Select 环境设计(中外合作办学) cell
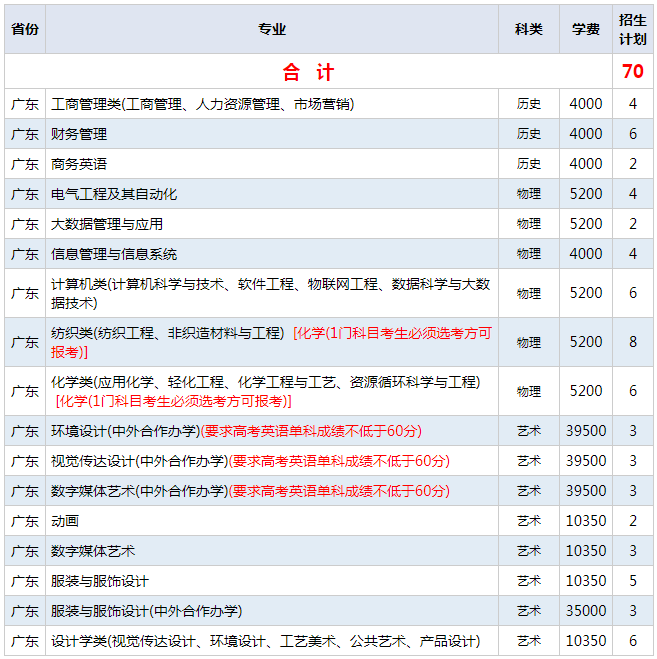The image size is (657, 659). click(x=272, y=431)
